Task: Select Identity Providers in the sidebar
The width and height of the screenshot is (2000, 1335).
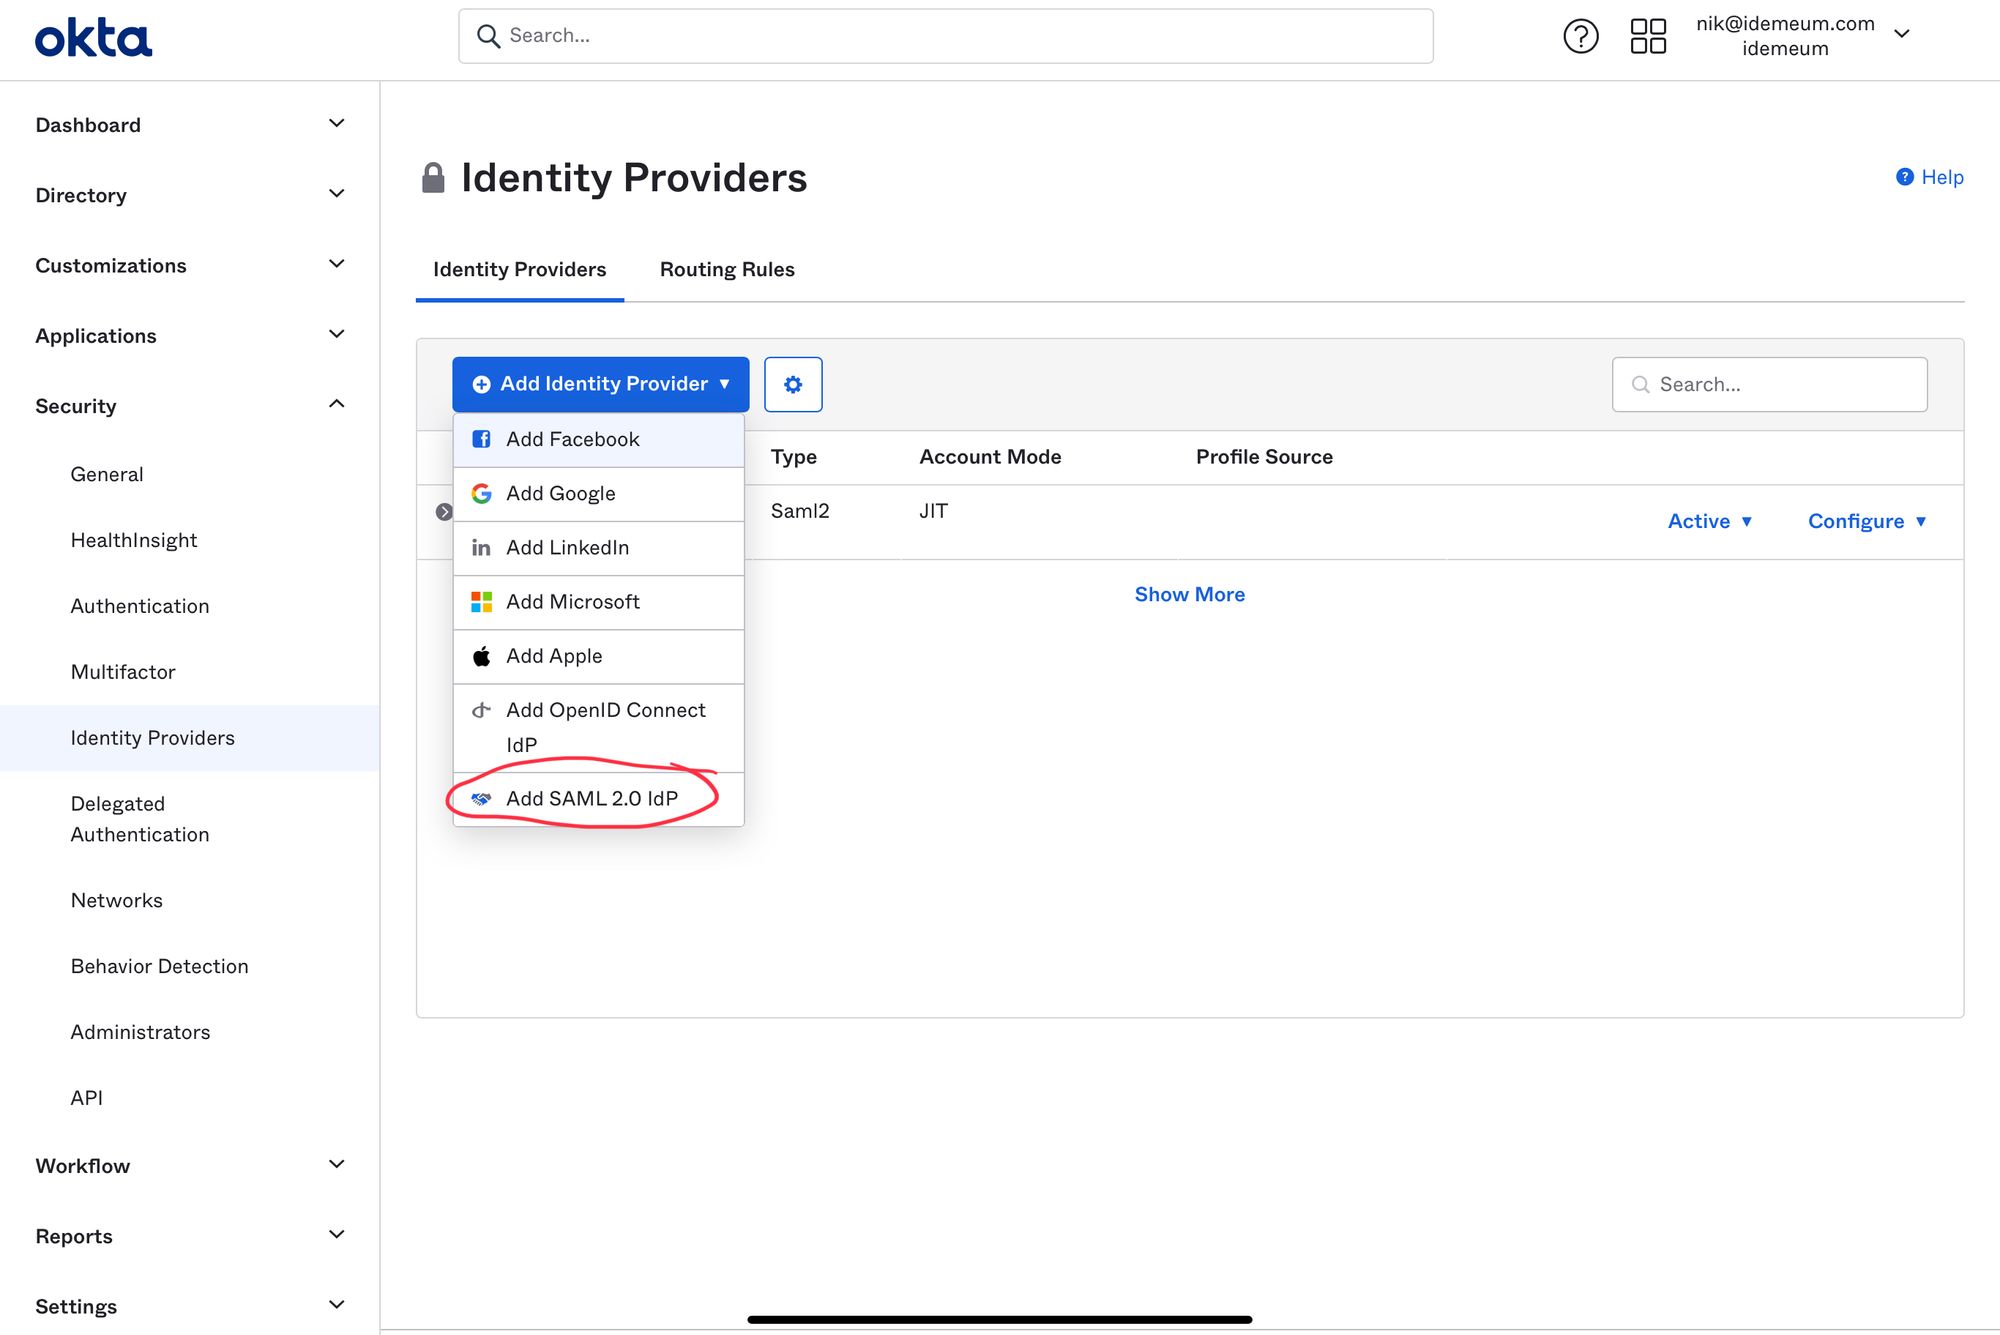Action: tap(190, 738)
